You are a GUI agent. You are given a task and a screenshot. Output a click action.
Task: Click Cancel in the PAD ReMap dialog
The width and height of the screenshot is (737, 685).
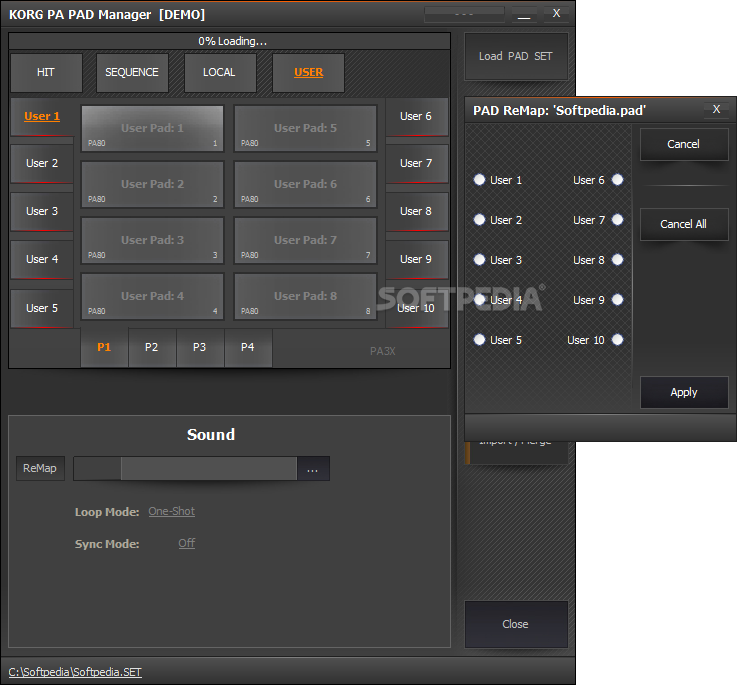pyautogui.click(x=684, y=144)
